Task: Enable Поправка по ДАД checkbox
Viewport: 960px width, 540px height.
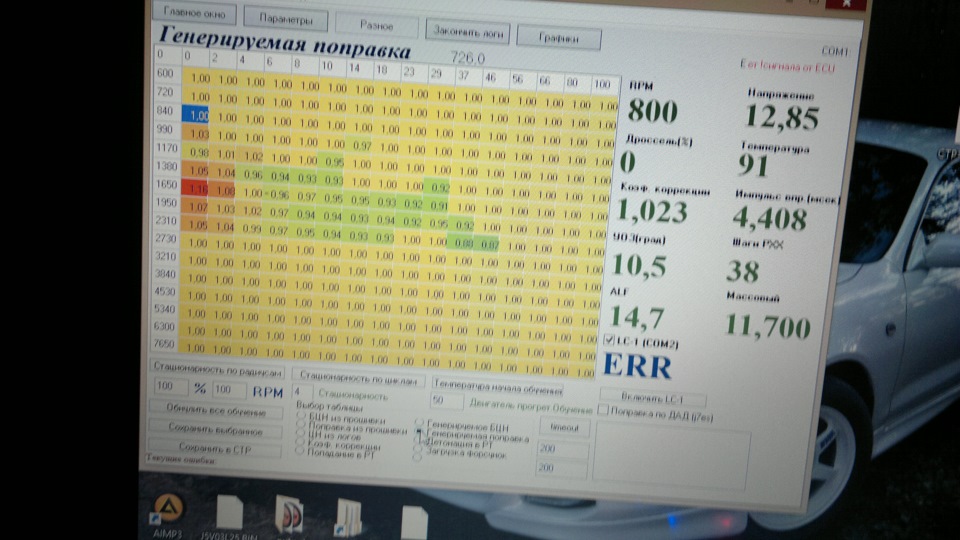Action: click(x=603, y=410)
